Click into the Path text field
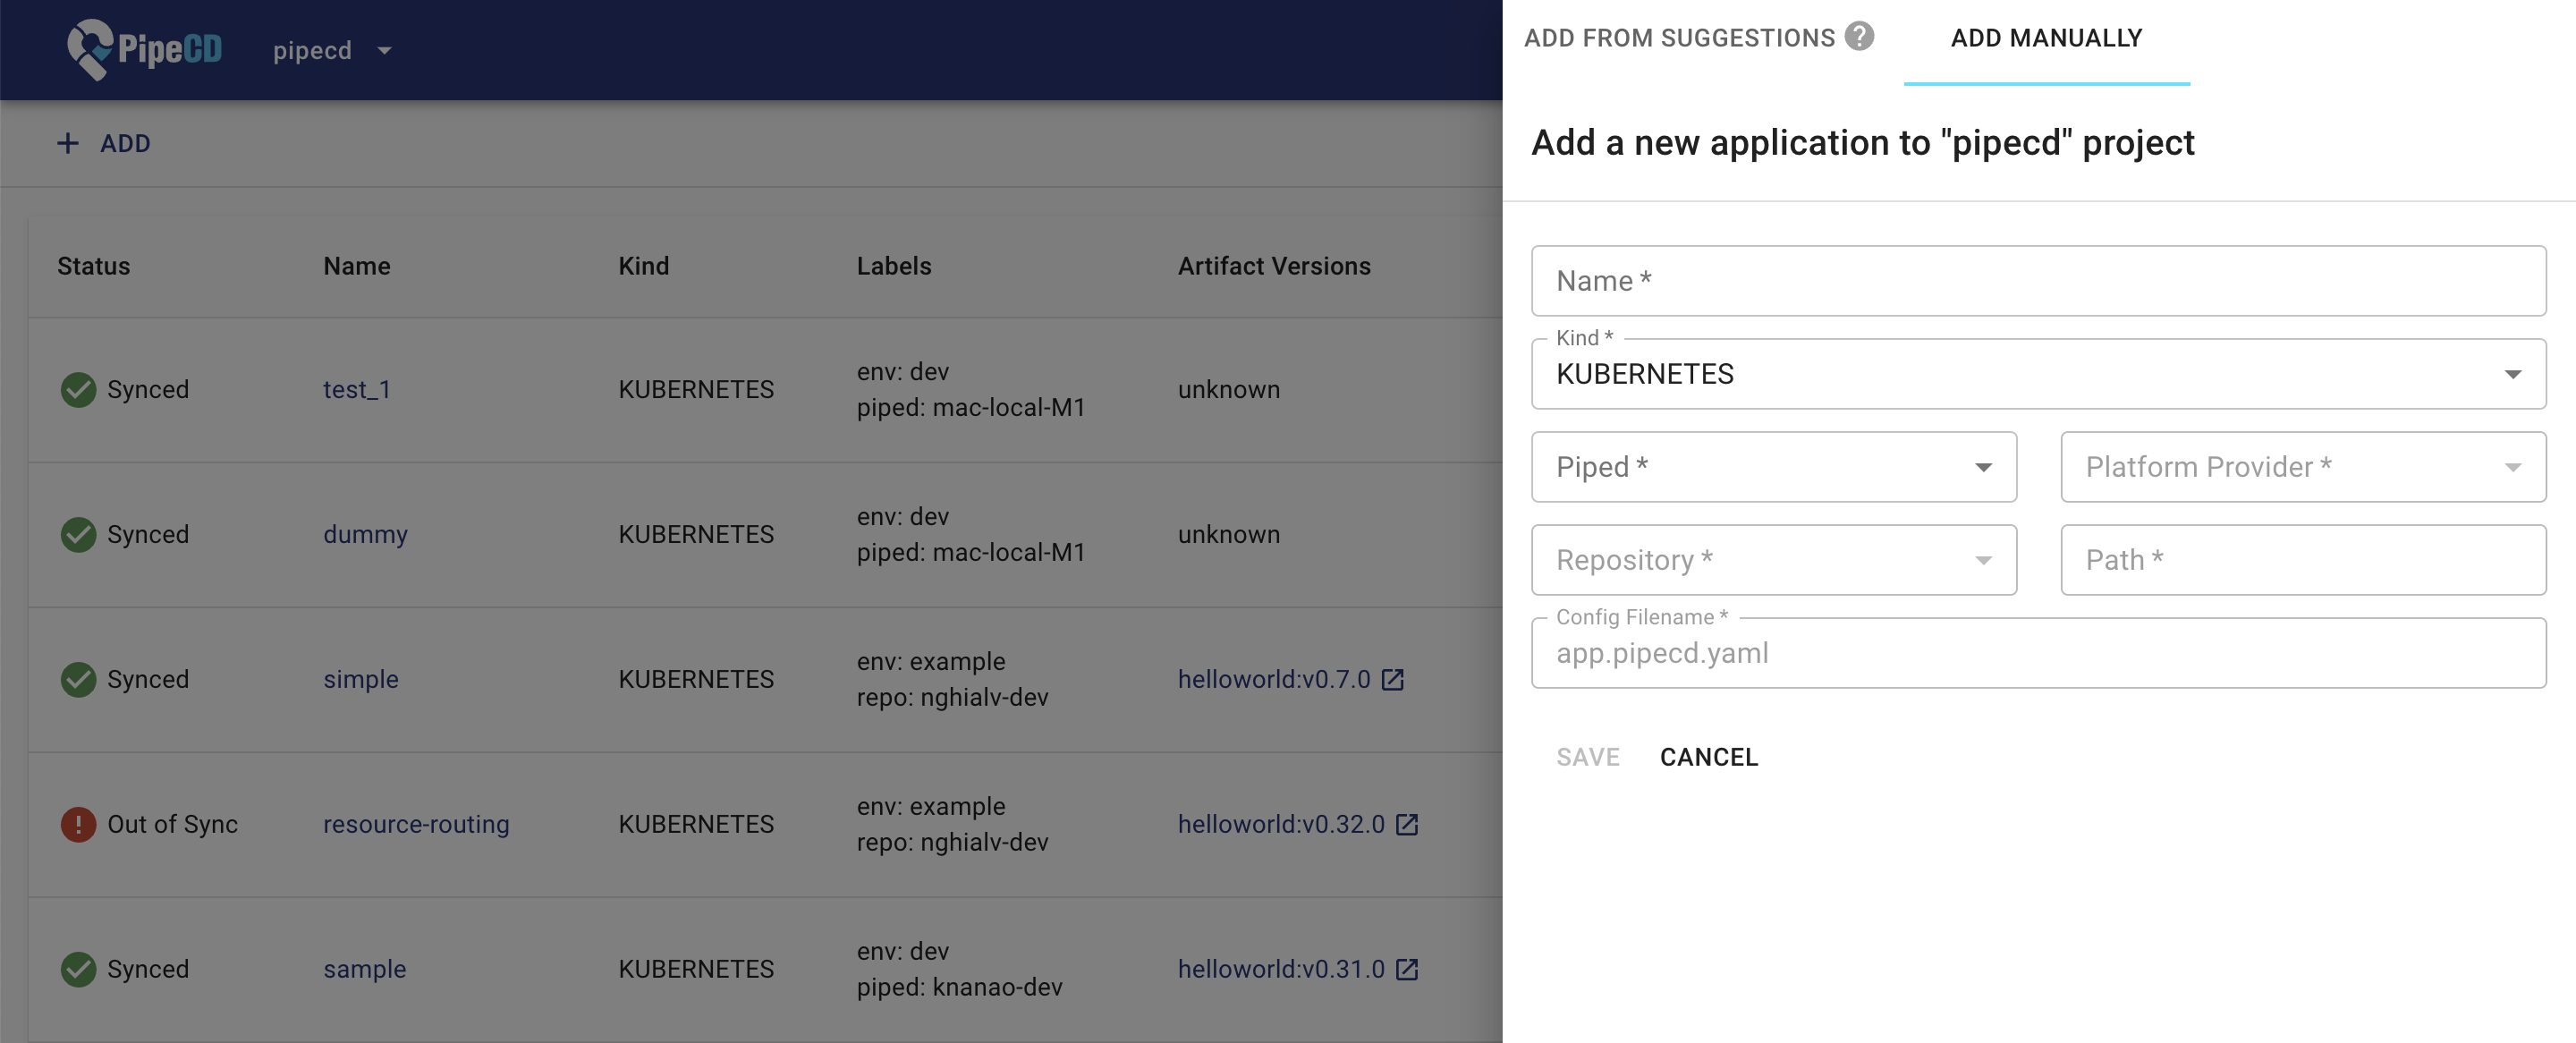The width and height of the screenshot is (2576, 1043). tap(2302, 560)
